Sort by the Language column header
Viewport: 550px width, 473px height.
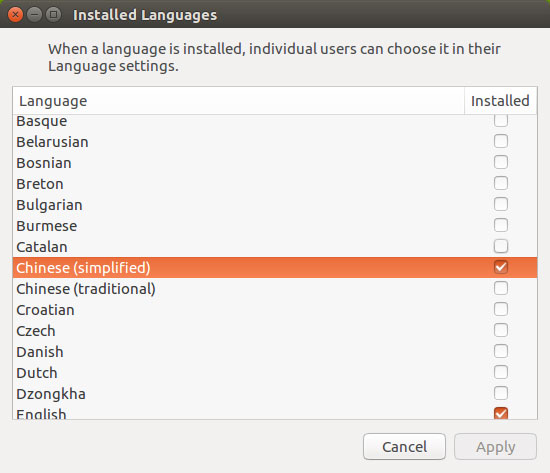[x=239, y=101]
